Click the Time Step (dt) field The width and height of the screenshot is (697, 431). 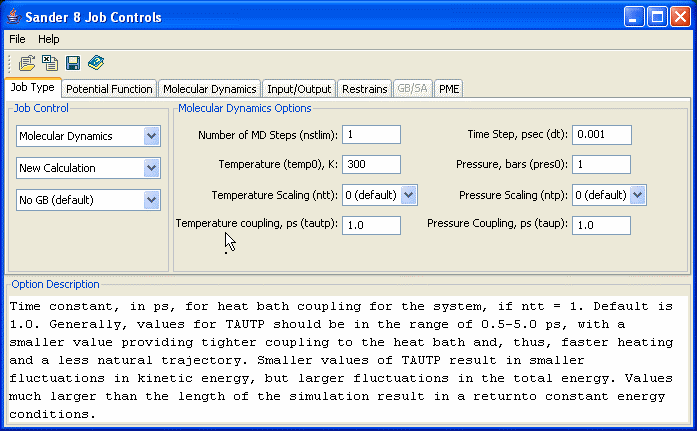pos(602,135)
